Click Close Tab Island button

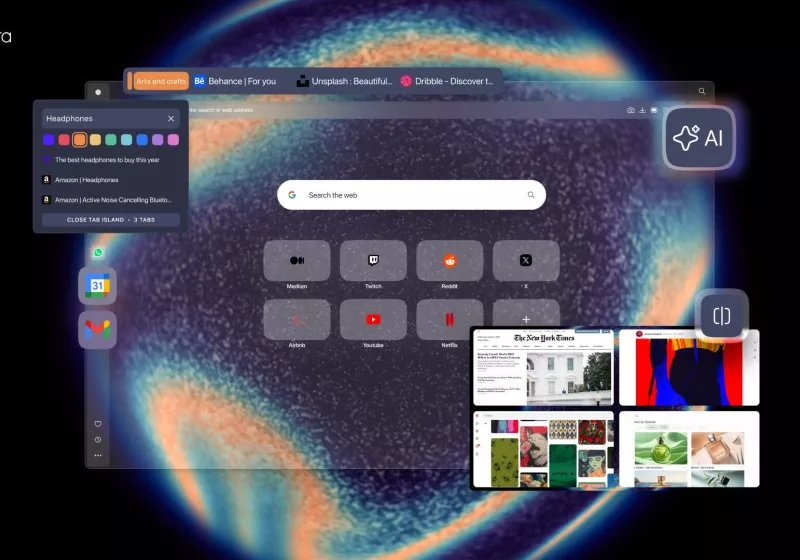[x=111, y=220]
